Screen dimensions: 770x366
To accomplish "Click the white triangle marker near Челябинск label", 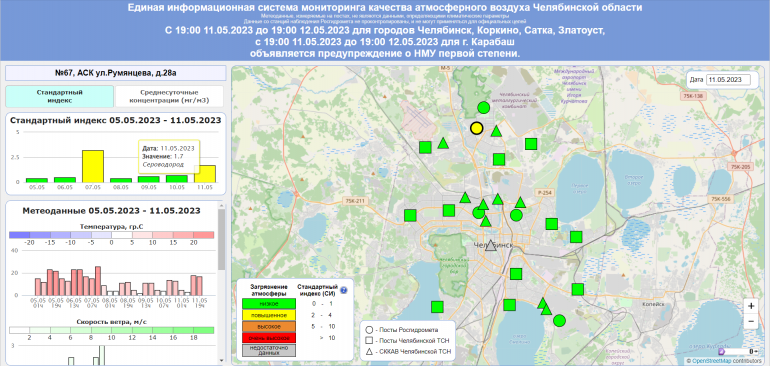I will [491, 245].
